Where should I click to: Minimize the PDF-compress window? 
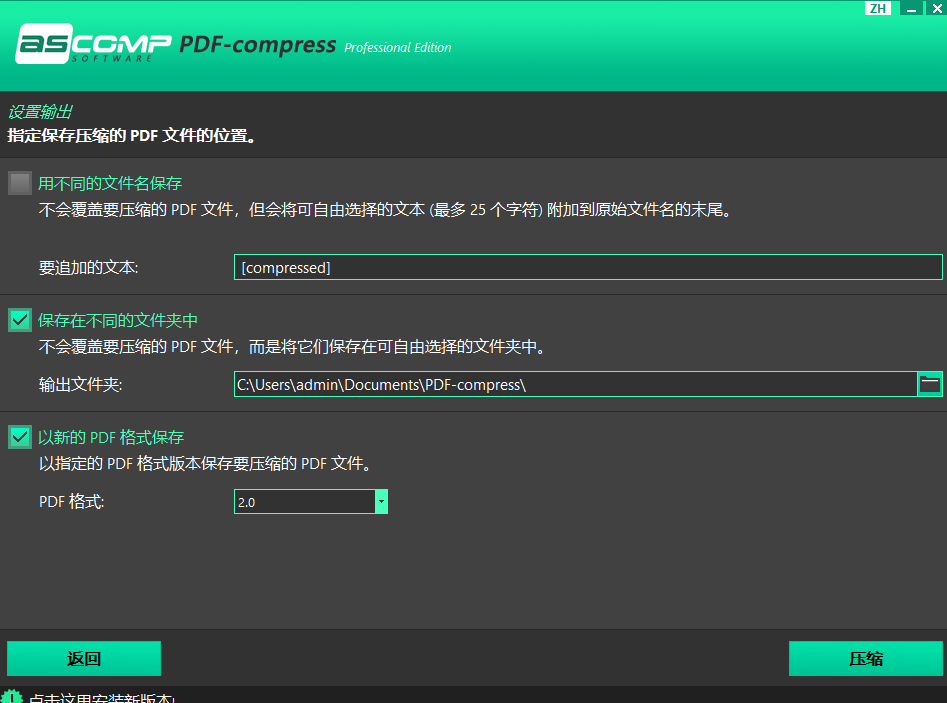(x=910, y=8)
